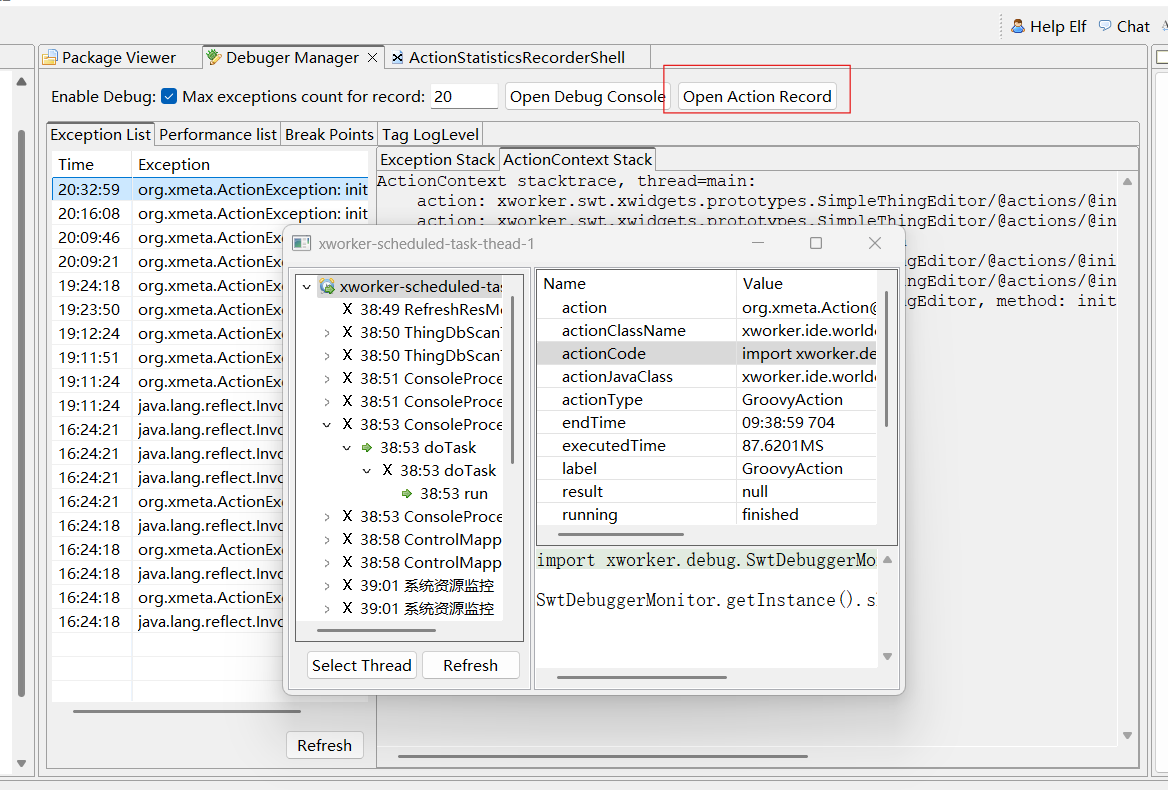1168x790 pixels.
Task: Click Refresh below the exception list
Action: coord(324,745)
